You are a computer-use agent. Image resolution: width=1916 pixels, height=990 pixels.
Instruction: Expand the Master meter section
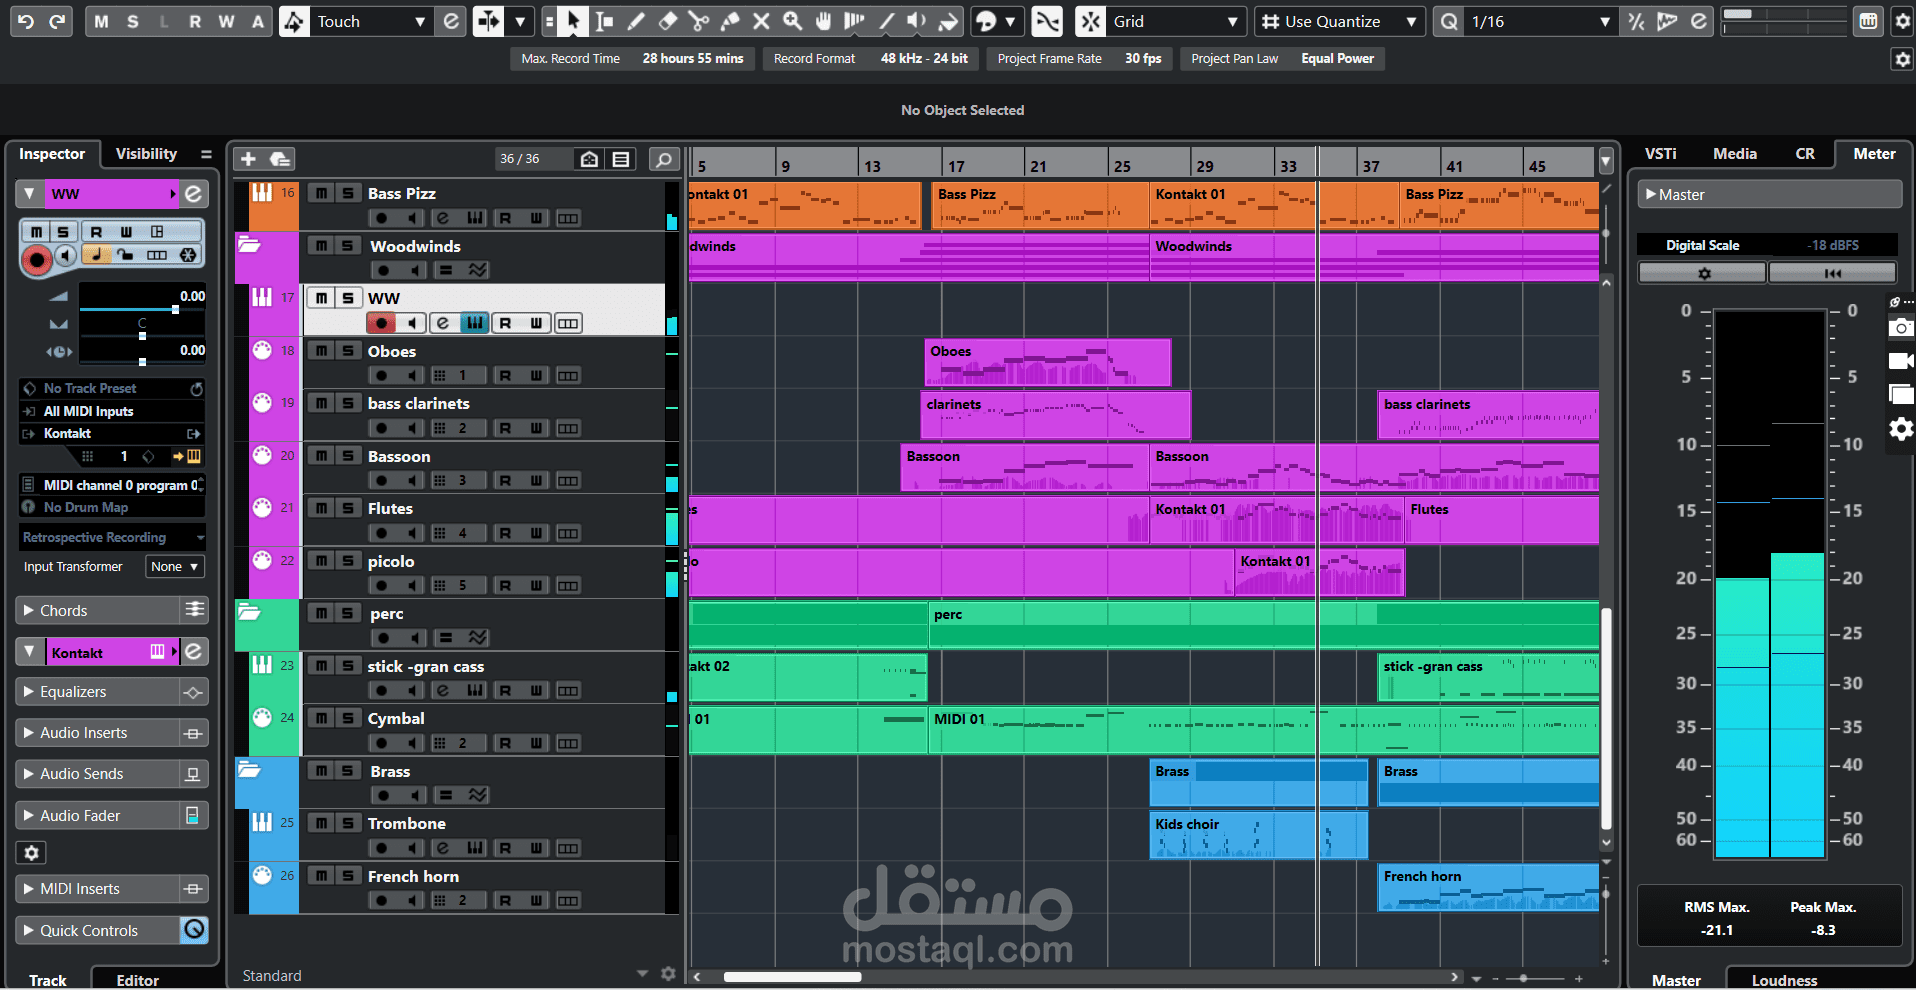(x=1769, y=194)
